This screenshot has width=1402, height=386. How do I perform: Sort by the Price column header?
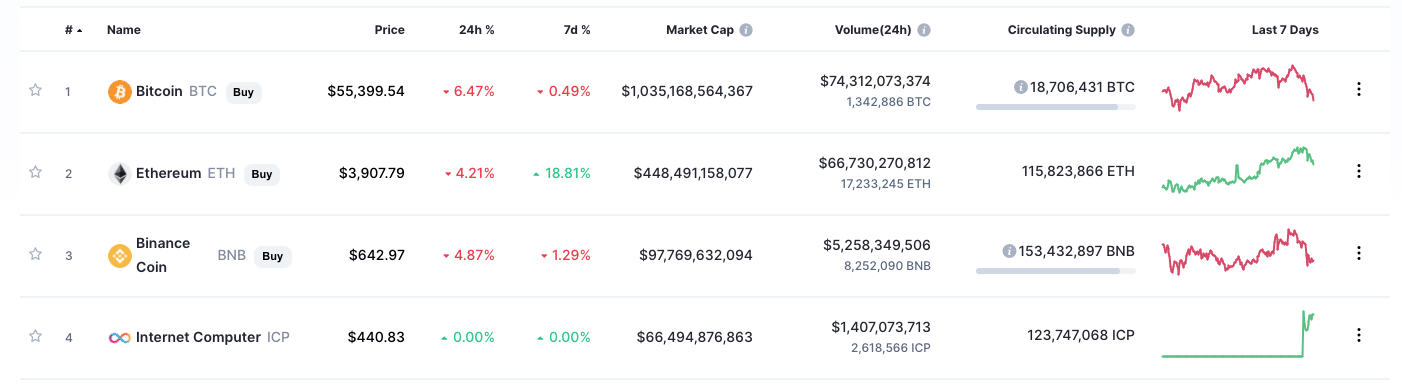tap(389, 30)
